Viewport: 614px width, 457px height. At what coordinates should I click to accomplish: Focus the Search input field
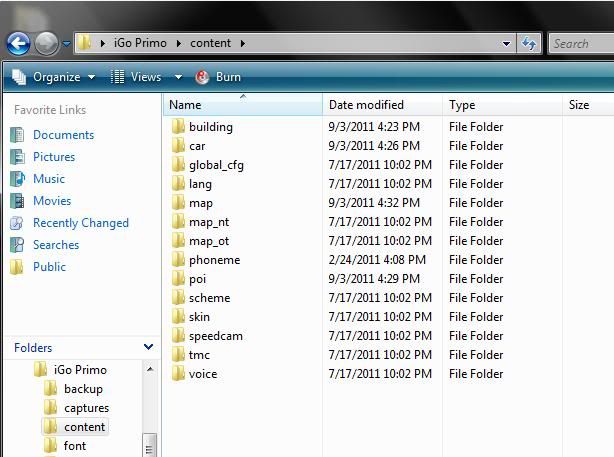(x=581, y=43)
